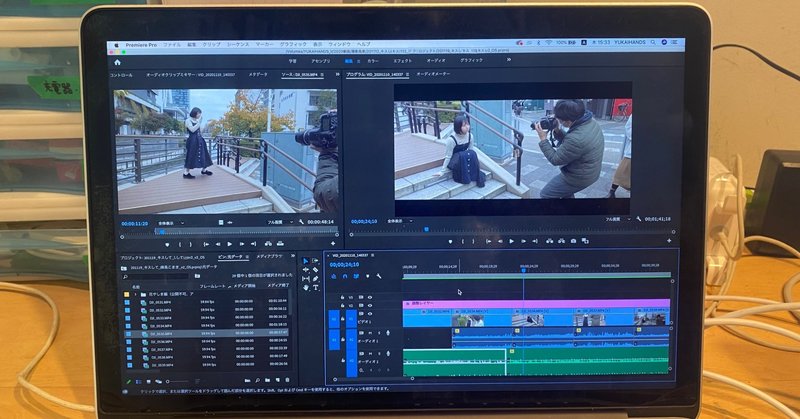The height and width of the screenshot is (419, 800).
Task: Mute second audio track M button
Action: pos(370,353)
